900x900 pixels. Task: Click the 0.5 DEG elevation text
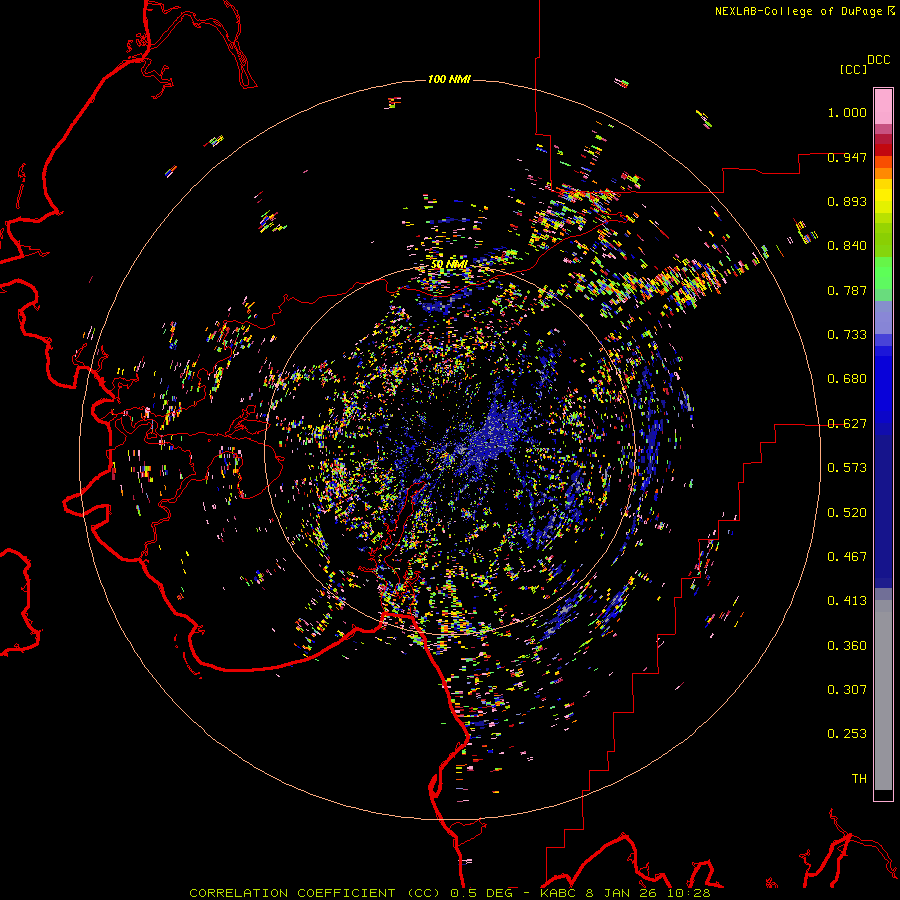(483, 893)
